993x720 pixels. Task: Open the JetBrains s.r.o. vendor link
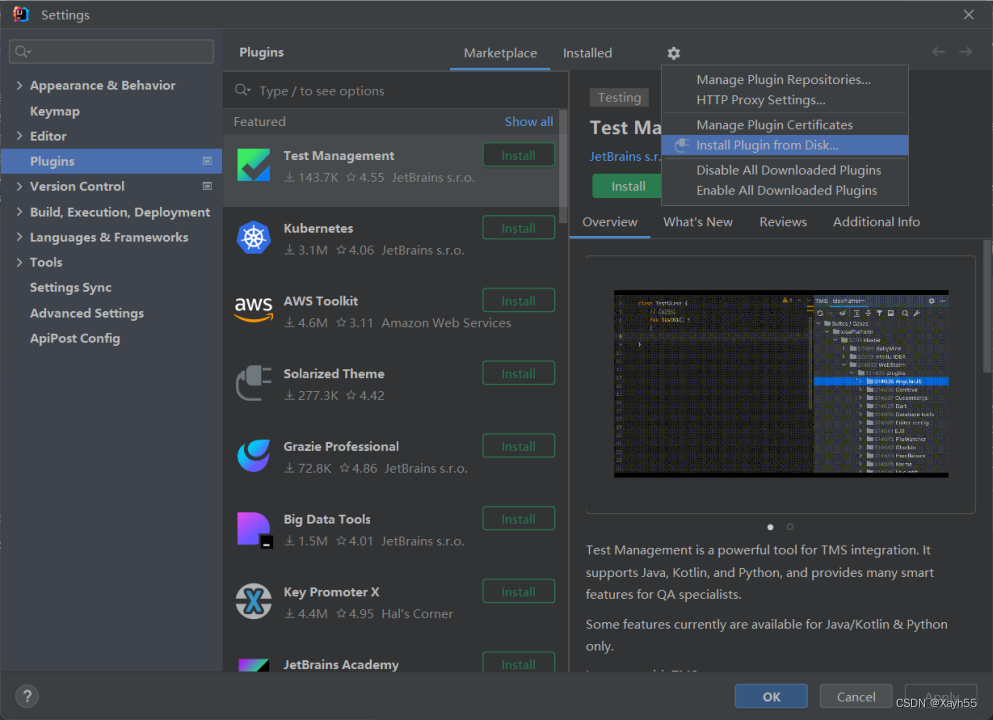(x=625, y=156)
